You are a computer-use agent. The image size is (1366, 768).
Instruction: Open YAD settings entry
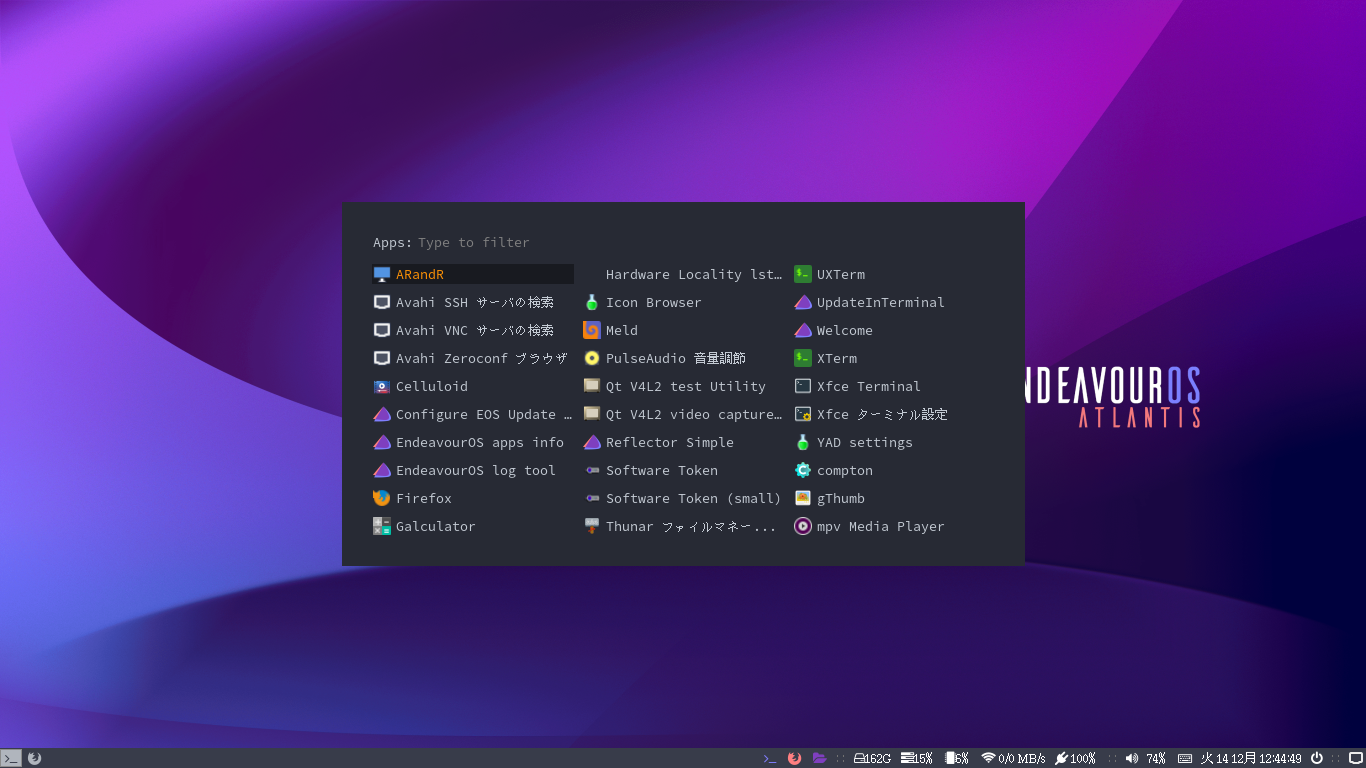point(893,442)
